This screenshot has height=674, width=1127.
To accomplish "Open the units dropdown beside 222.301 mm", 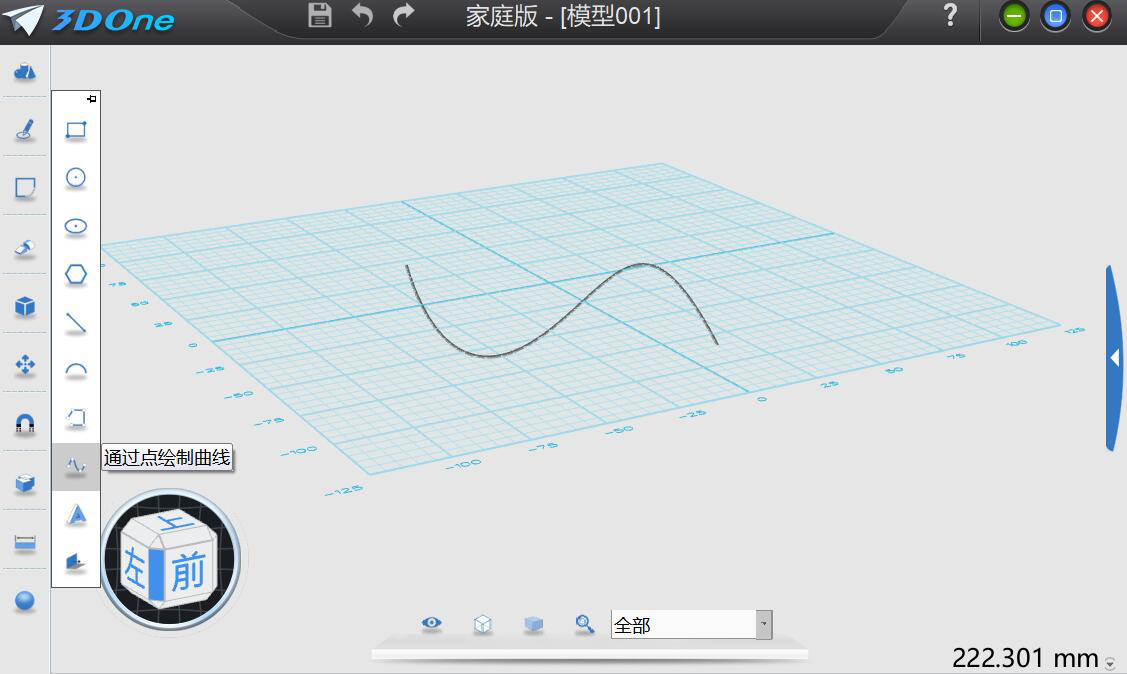I will (1110, 663).
